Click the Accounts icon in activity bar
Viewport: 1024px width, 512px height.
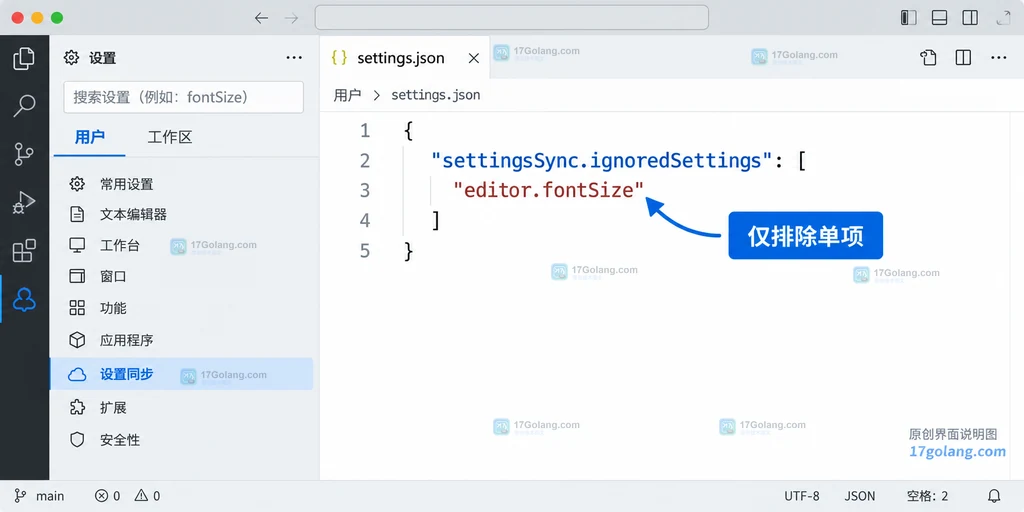point(24,299)
